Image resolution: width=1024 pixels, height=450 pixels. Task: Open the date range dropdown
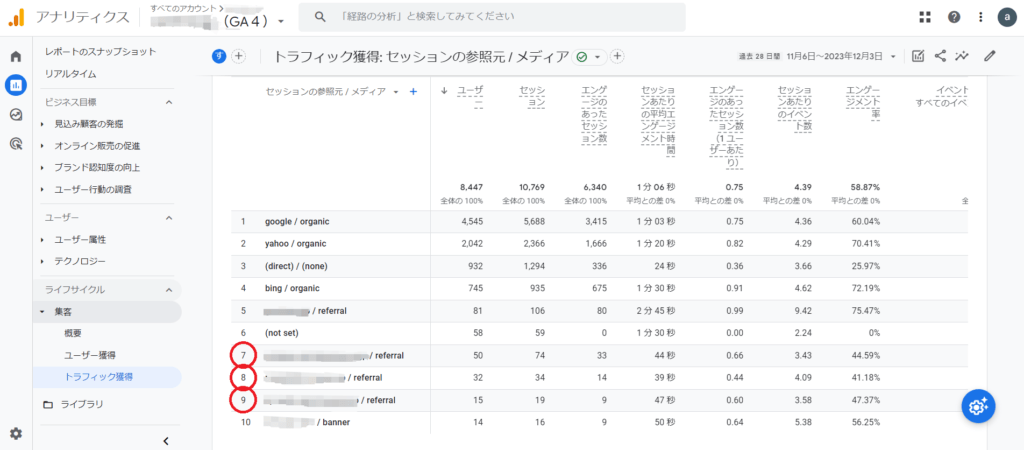click(x=893, y=57)
